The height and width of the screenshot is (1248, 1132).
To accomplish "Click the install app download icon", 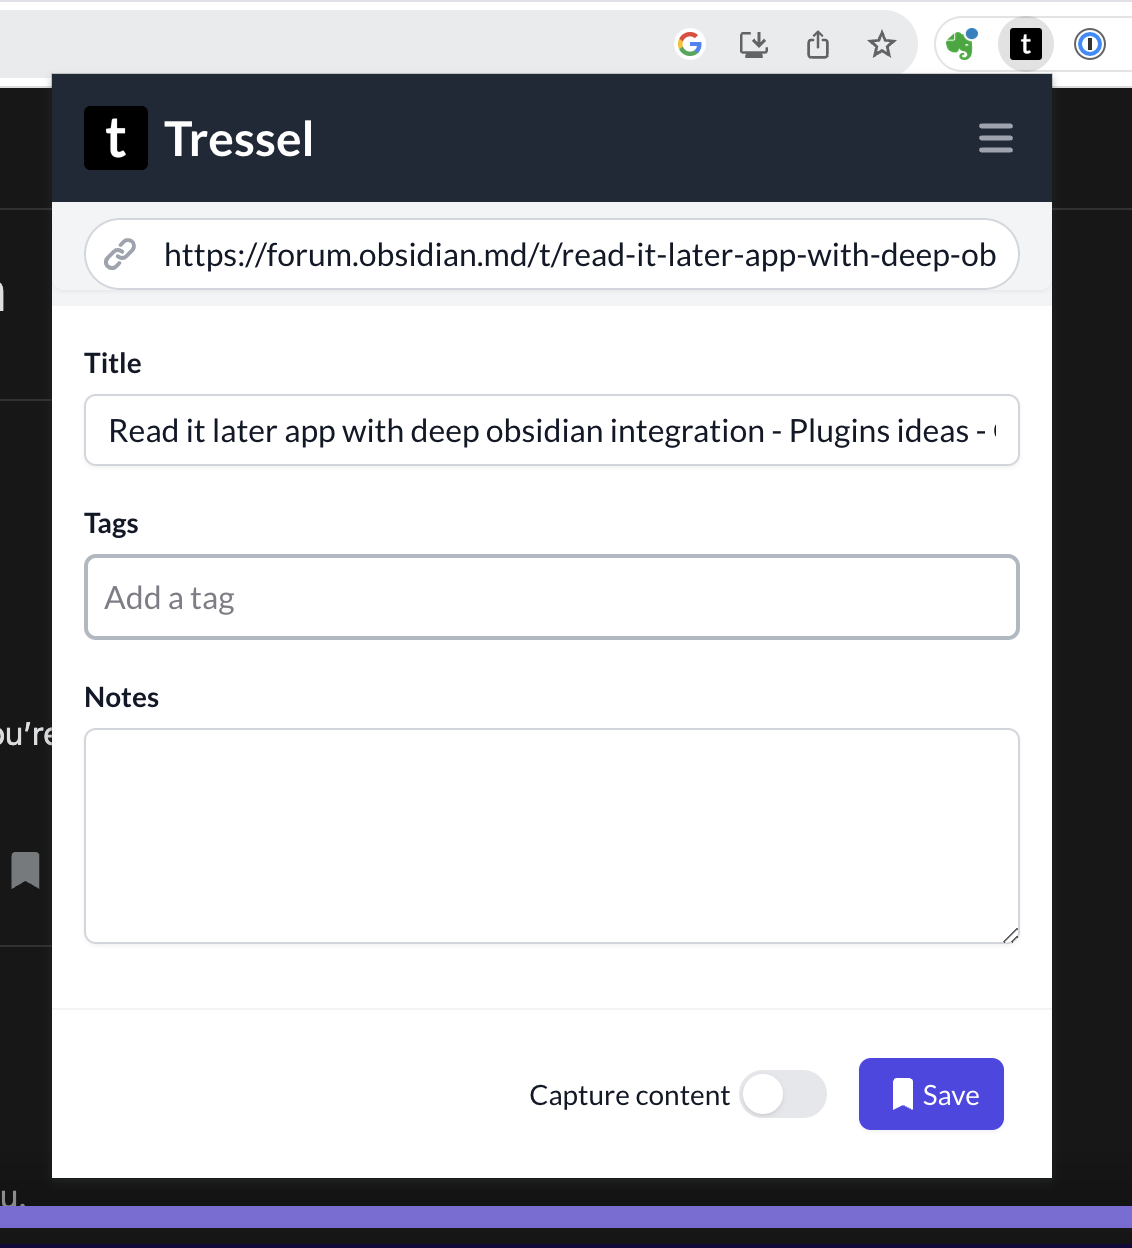I will pyautogui.click(x=754, y=44).
